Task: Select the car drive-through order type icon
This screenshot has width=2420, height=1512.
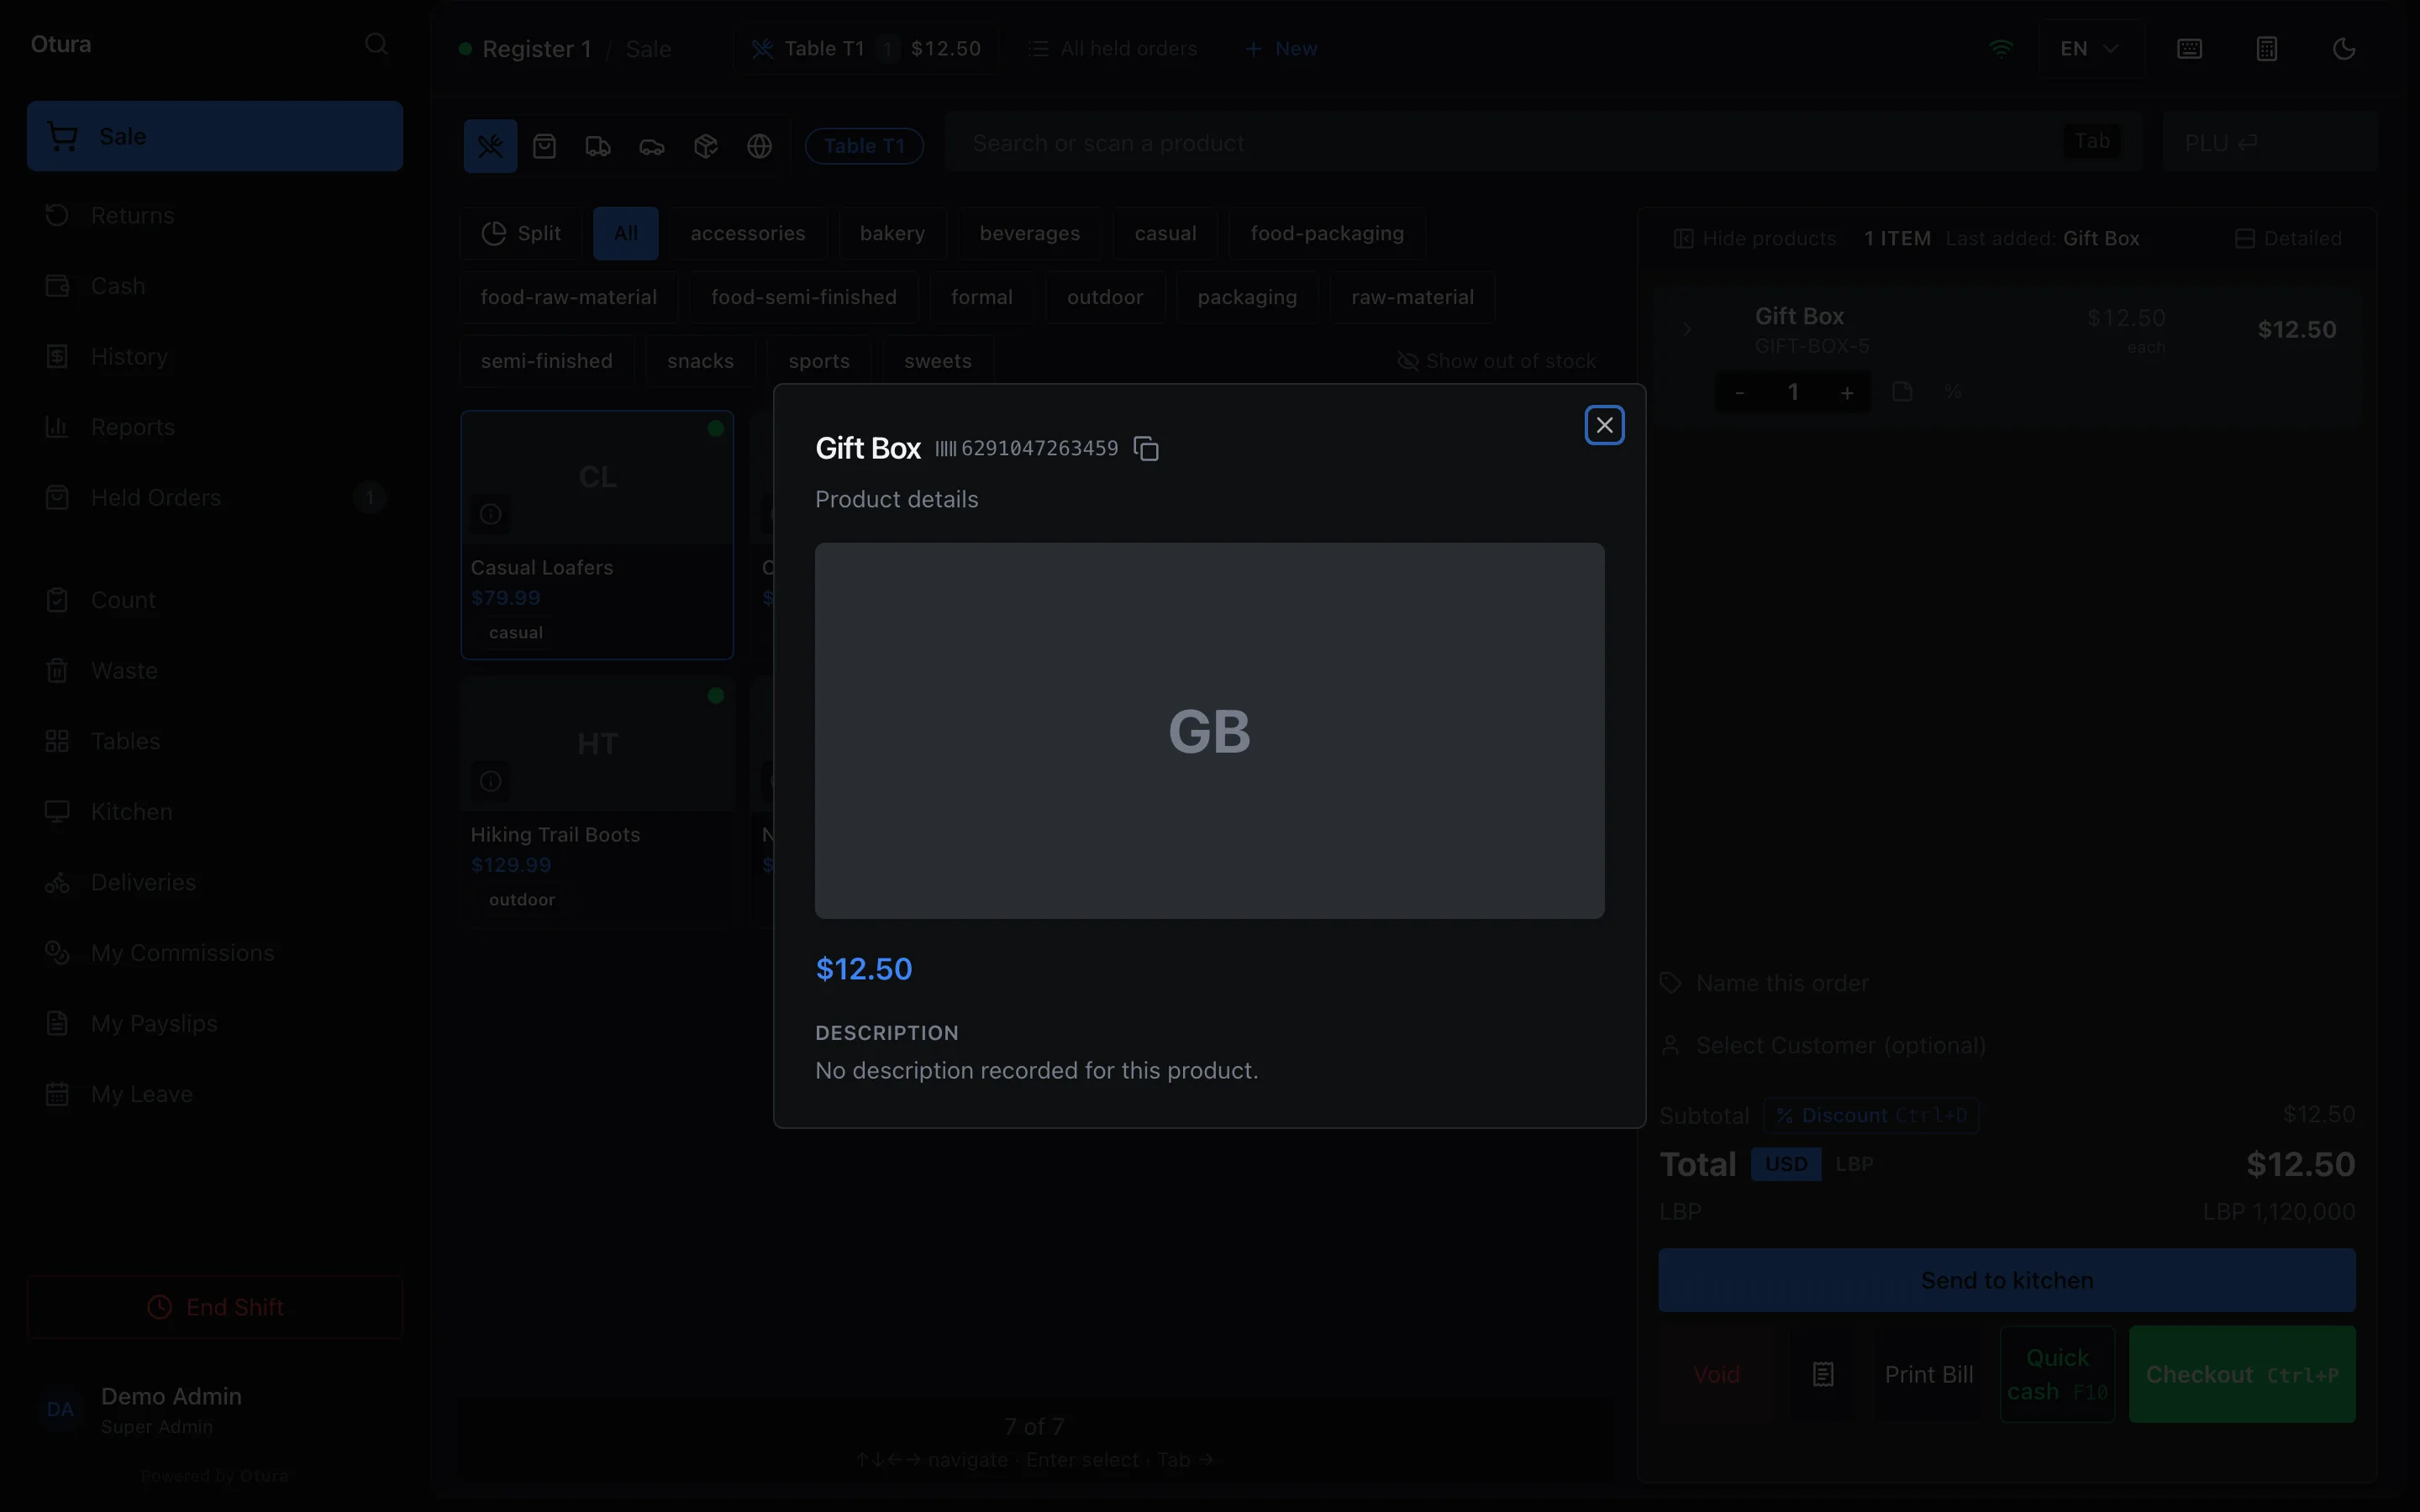Action: (x=652, y=146)
